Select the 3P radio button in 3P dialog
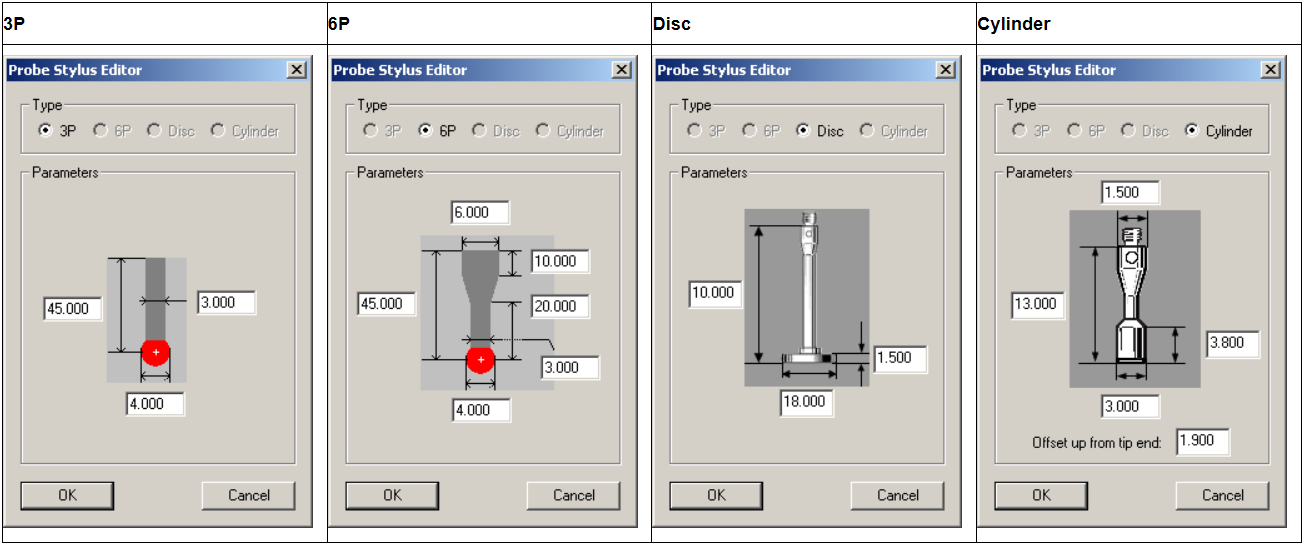This screenshot has width=1305, height=546. coord(45,131)
